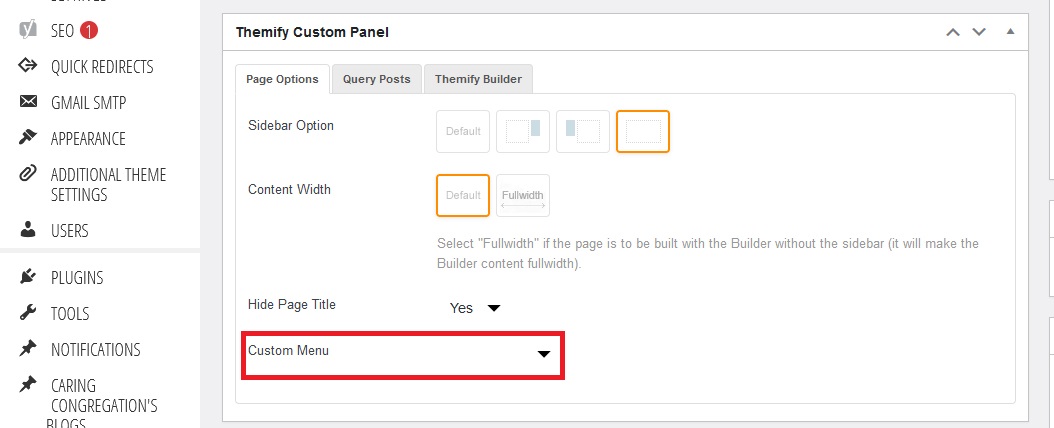Move the Themify panel down
Viewport: 1054px width, 428px height.
click(979, 32)
